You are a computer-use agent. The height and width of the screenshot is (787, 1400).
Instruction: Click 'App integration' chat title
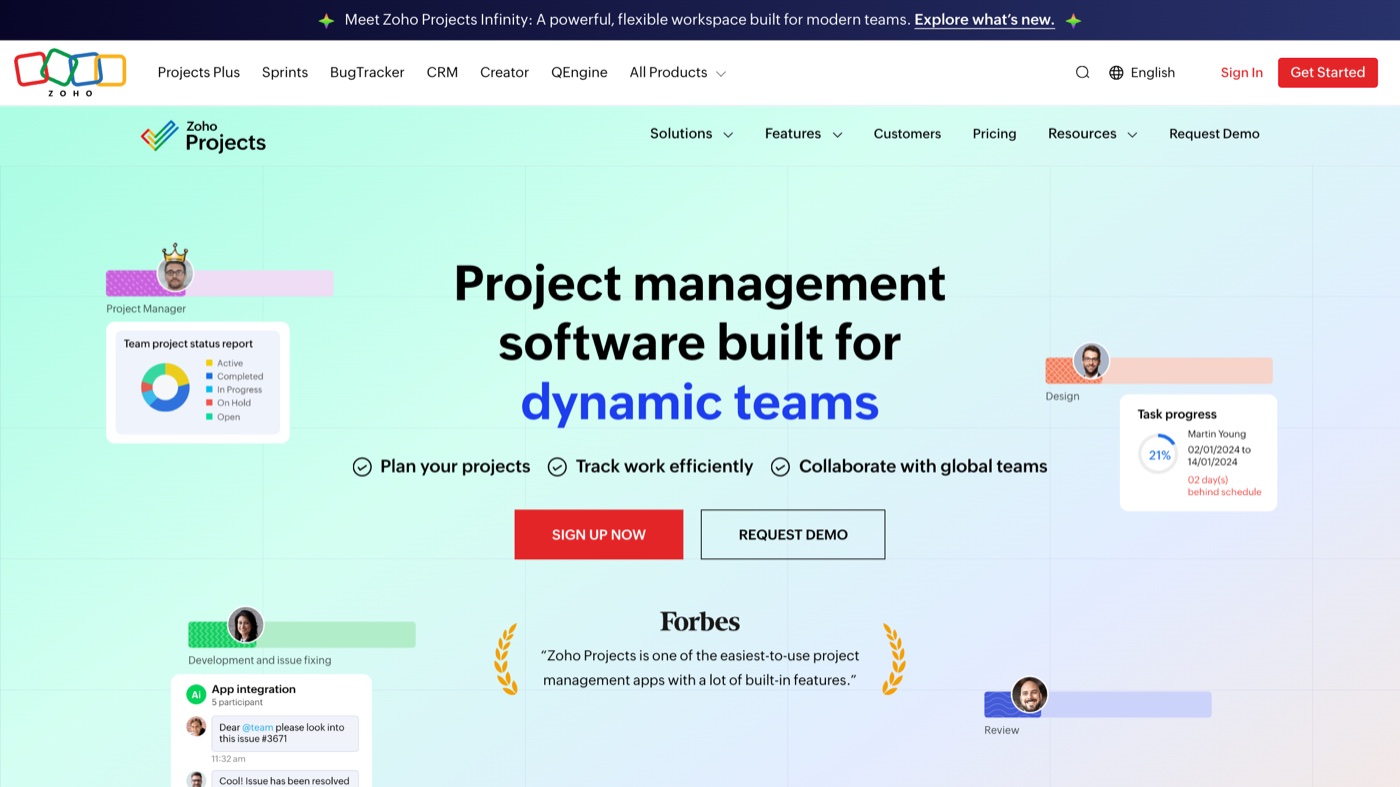(253, 689)
